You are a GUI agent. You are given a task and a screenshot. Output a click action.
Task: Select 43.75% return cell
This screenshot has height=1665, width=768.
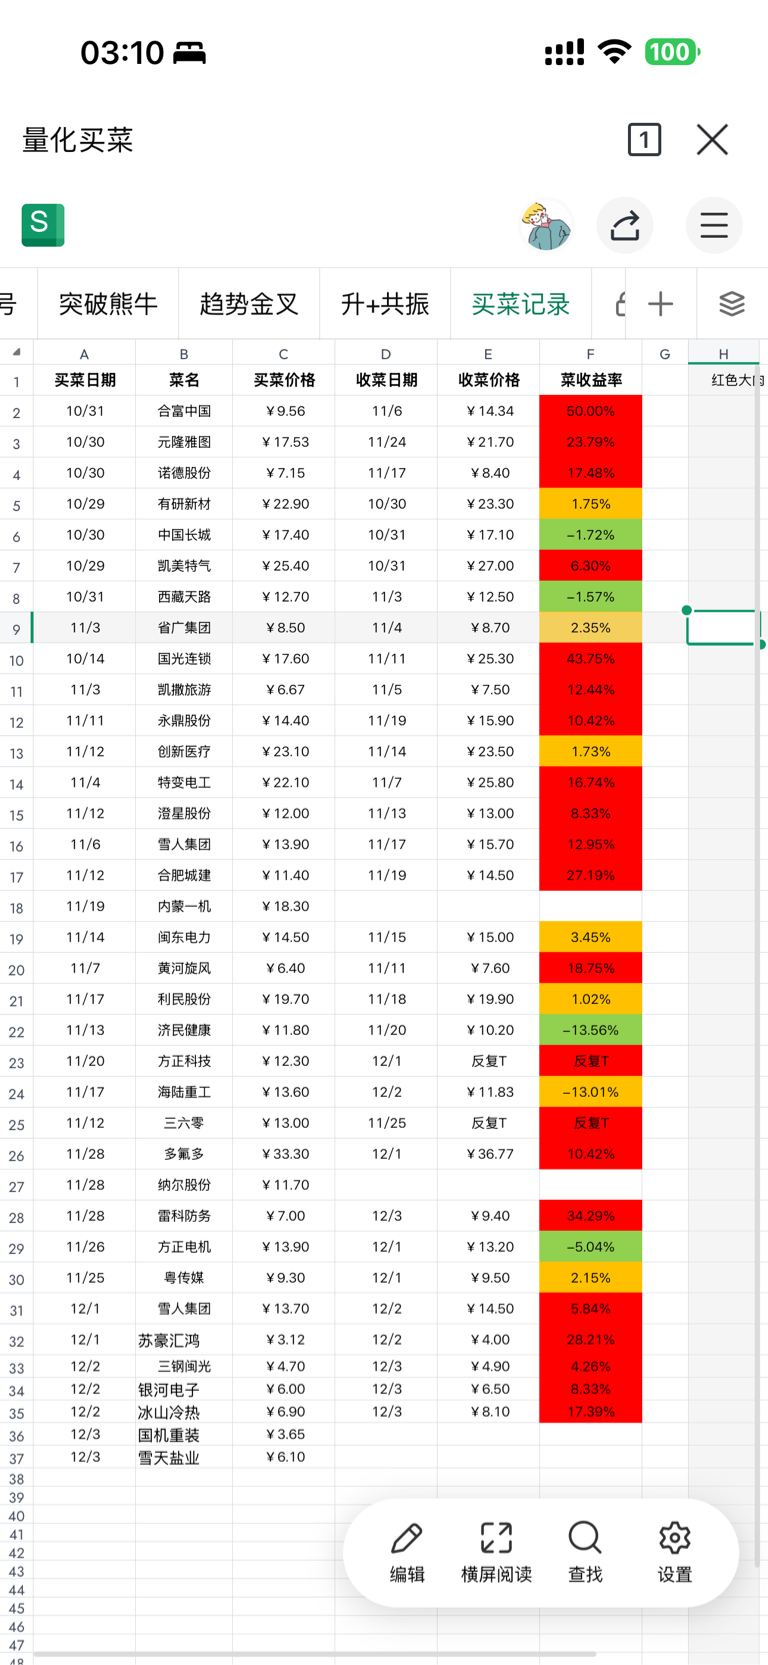[590, 659]
